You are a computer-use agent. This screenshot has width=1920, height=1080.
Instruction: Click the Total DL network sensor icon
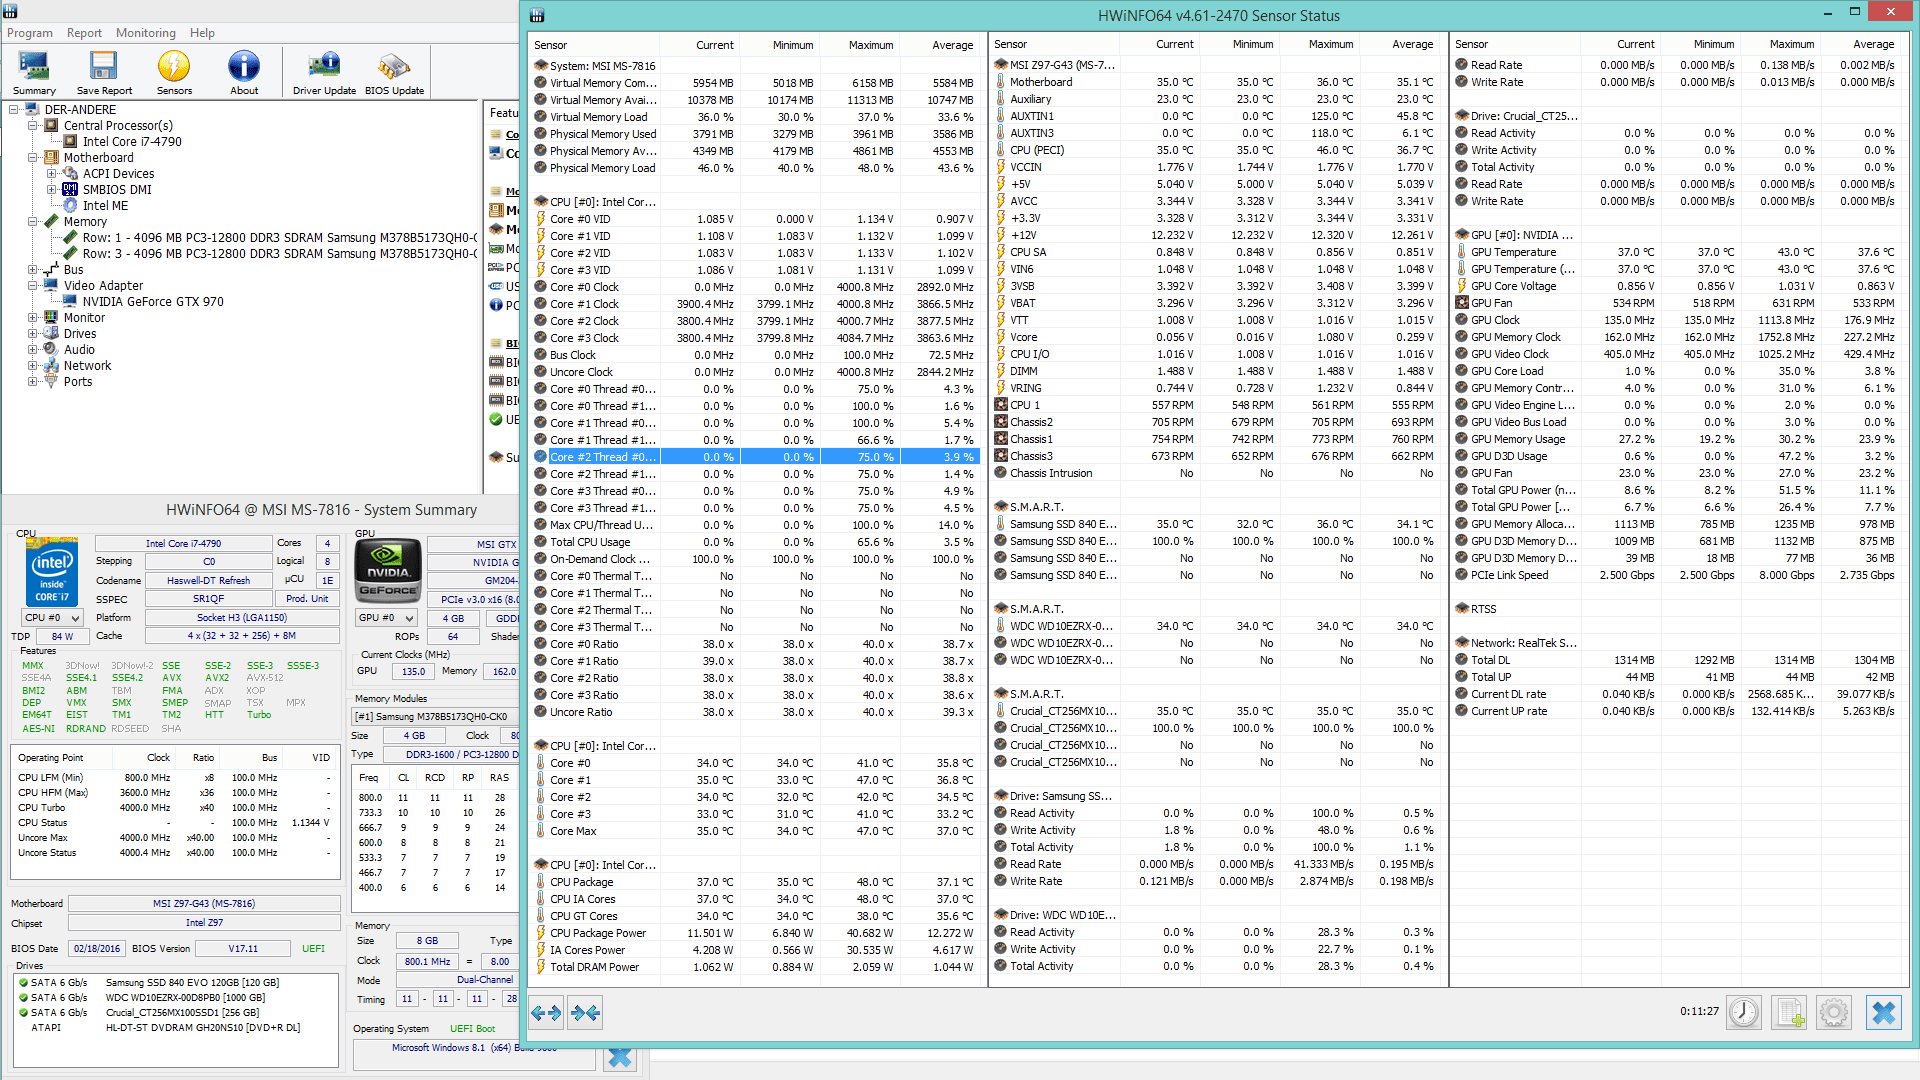click(x=1462, y=660)
